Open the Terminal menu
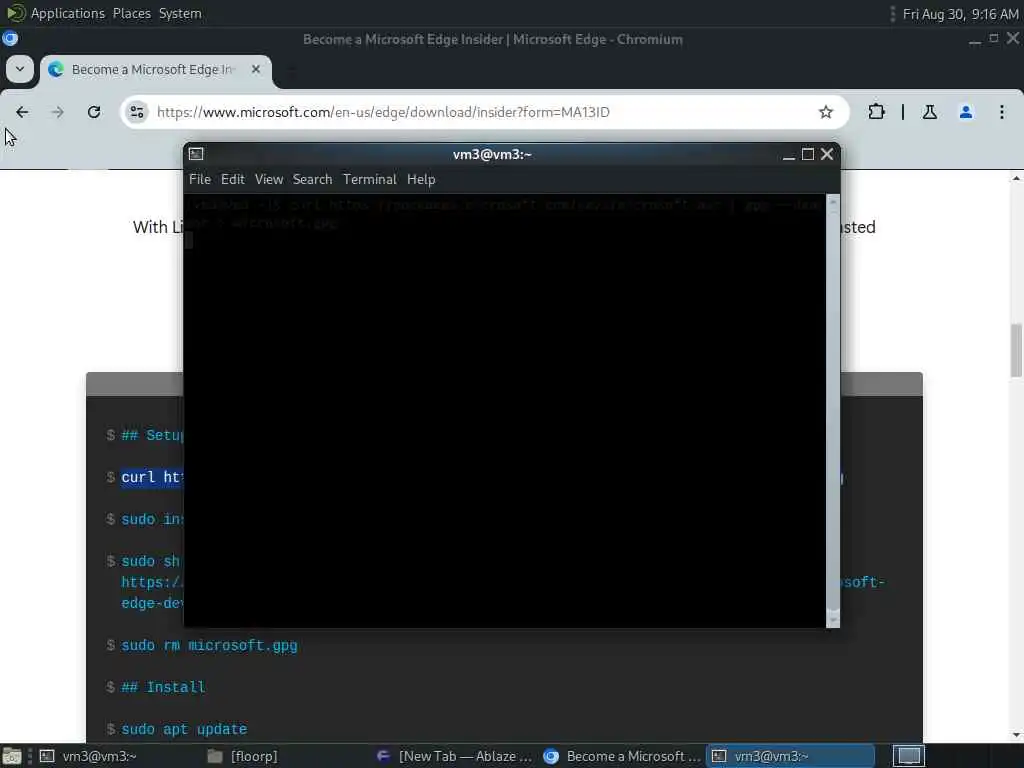 370,180
